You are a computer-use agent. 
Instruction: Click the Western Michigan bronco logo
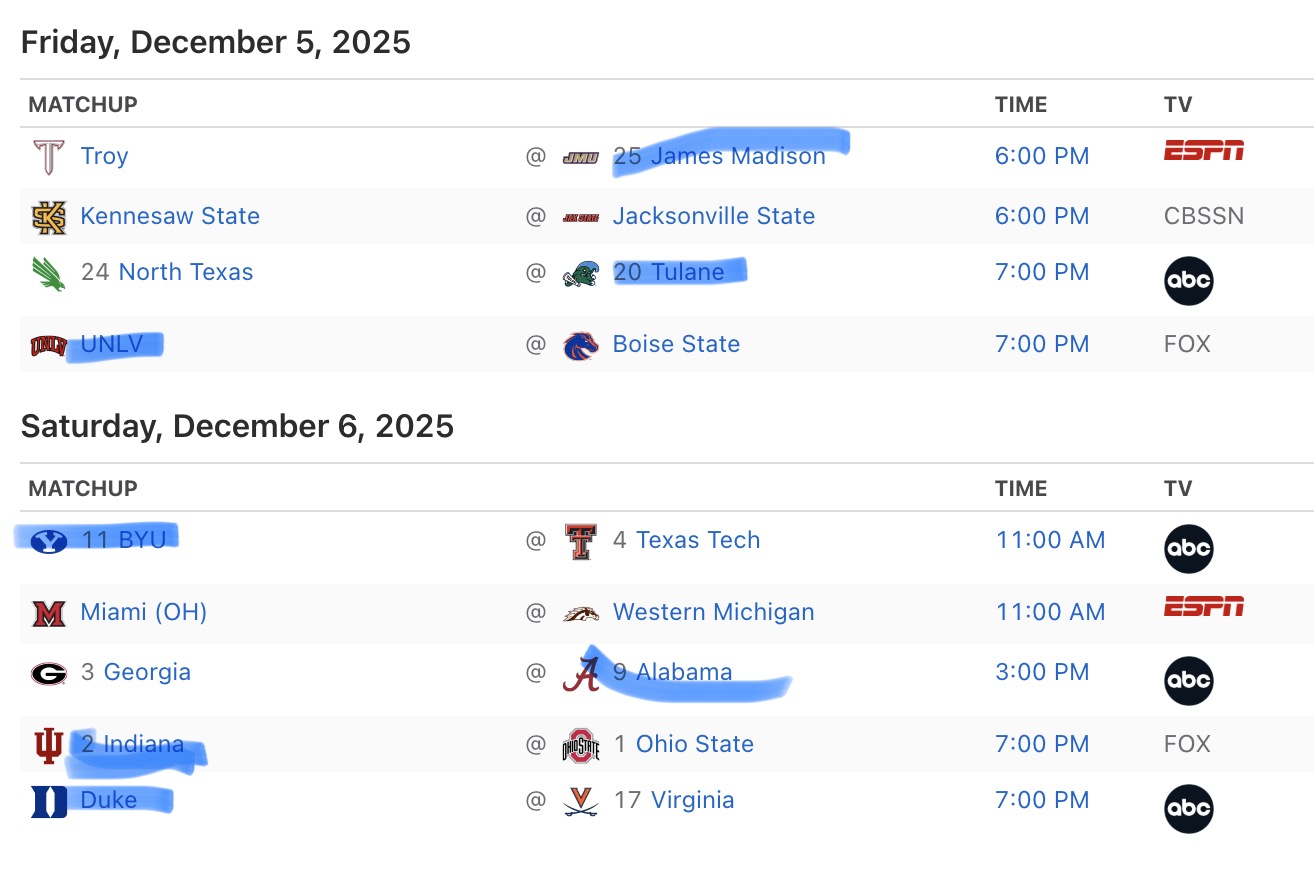click(x=580, y=613)
